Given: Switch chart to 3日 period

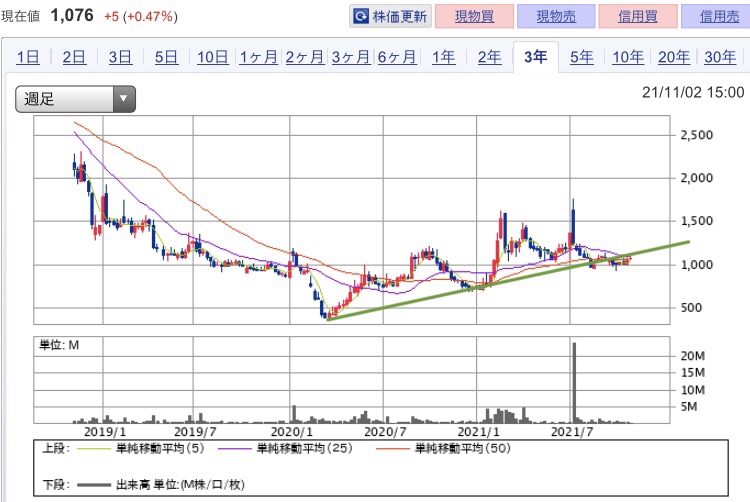Looking at the screenshot, I should tap(120, 57).
